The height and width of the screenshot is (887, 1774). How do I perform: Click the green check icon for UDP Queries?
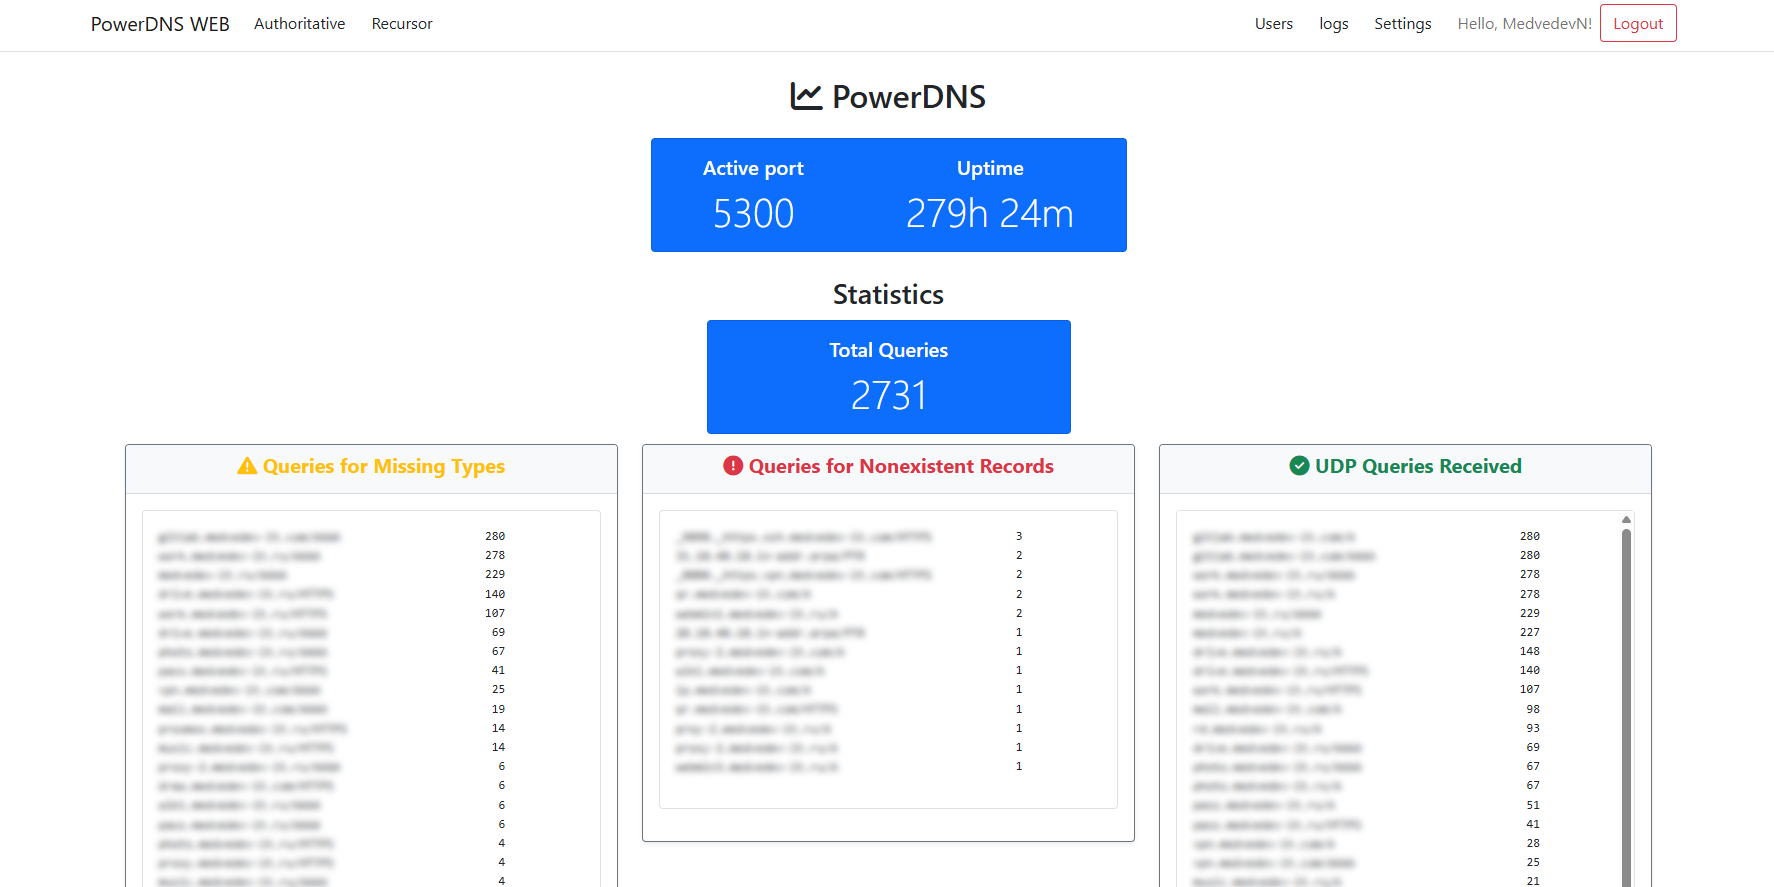click(1299, 466)
